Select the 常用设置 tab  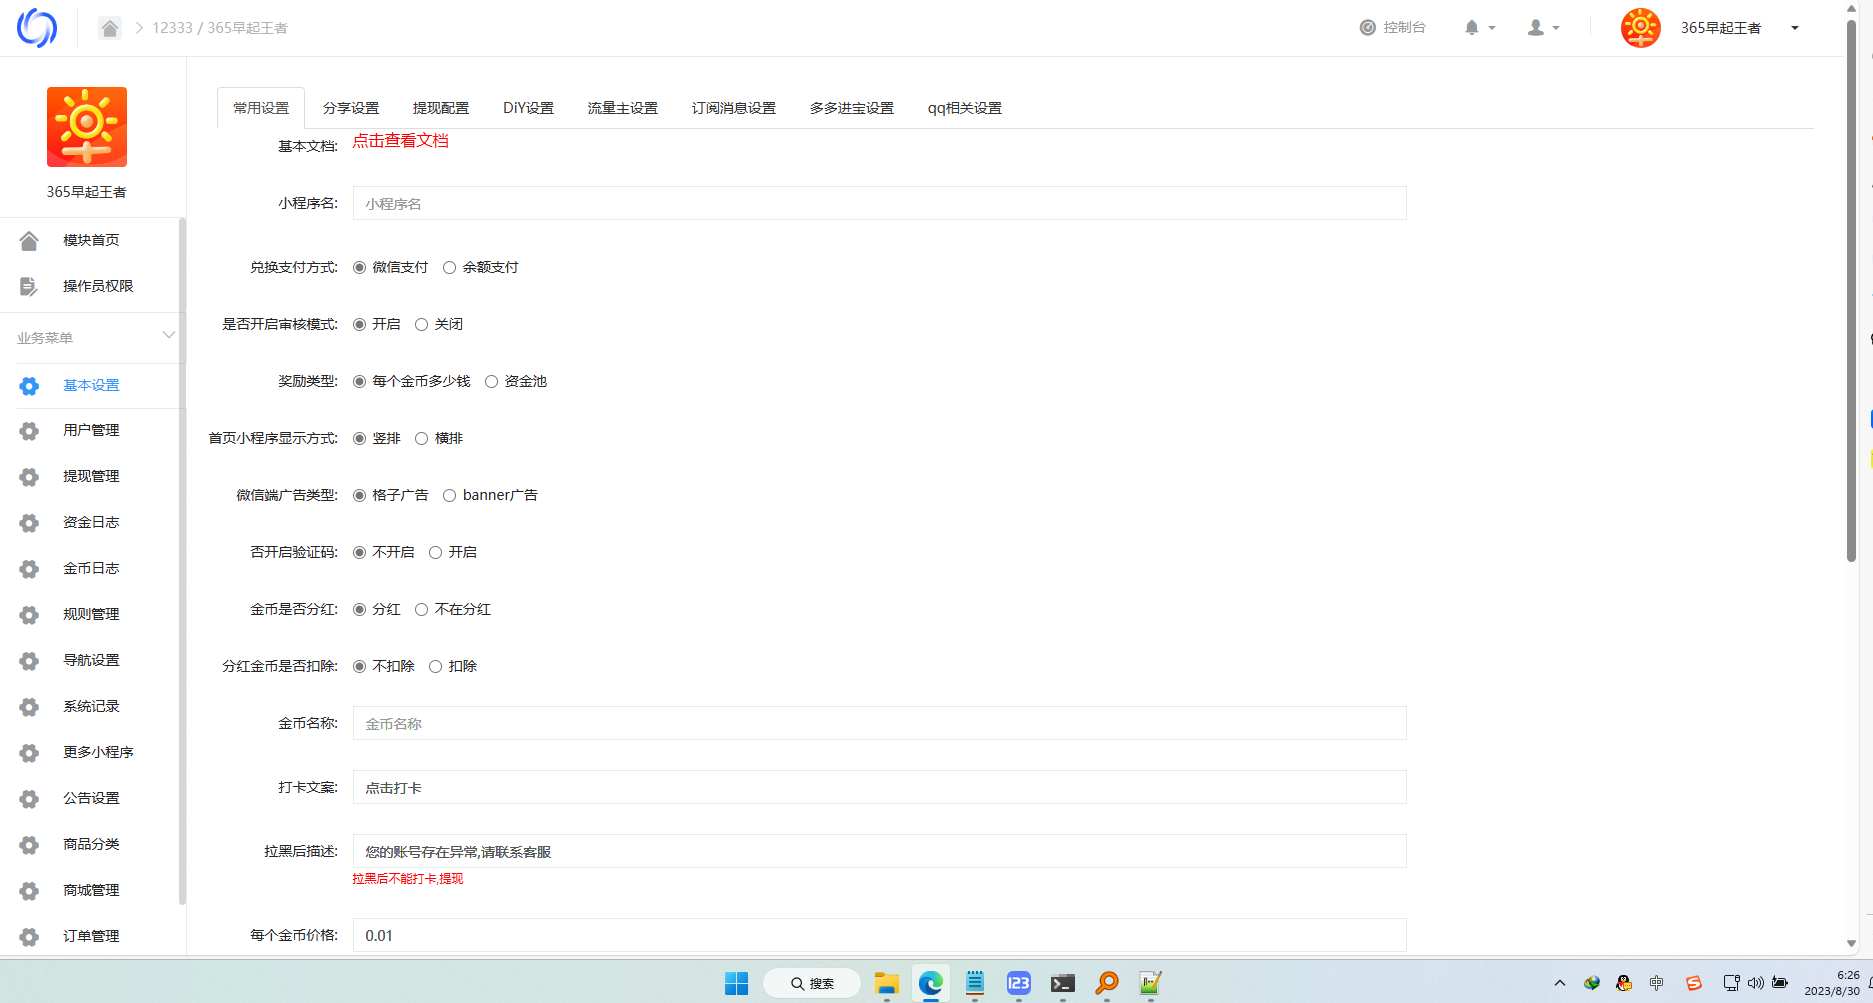tap(261, 108)
